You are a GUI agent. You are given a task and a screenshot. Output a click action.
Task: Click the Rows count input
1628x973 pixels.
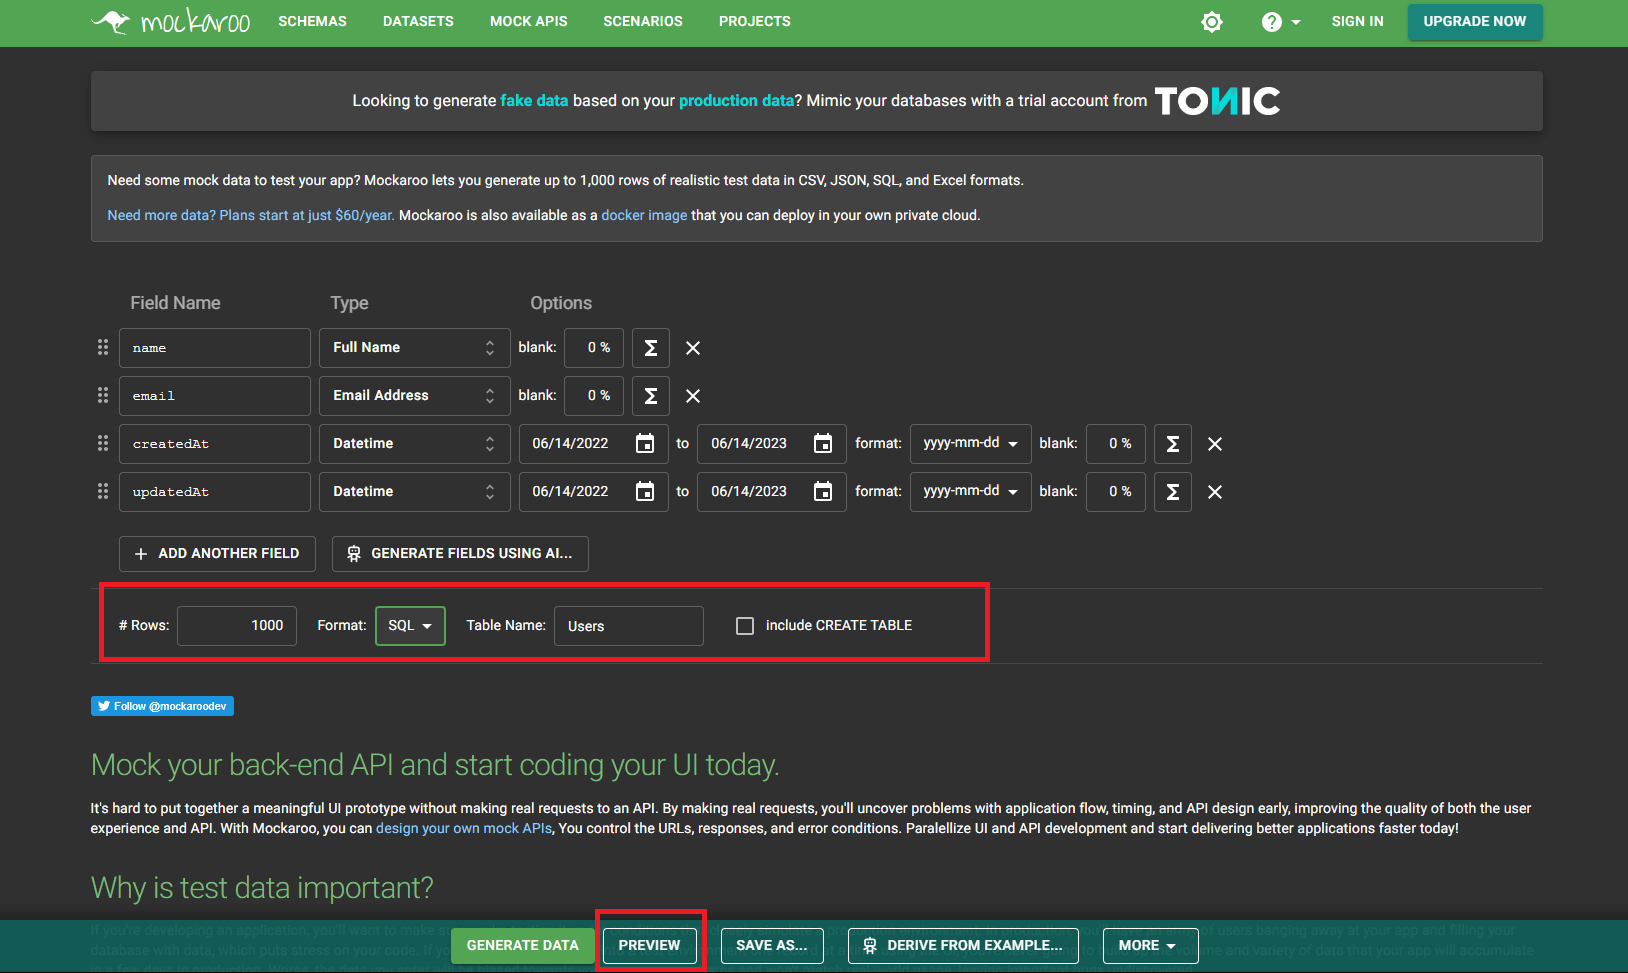click(x=237, y=626)
